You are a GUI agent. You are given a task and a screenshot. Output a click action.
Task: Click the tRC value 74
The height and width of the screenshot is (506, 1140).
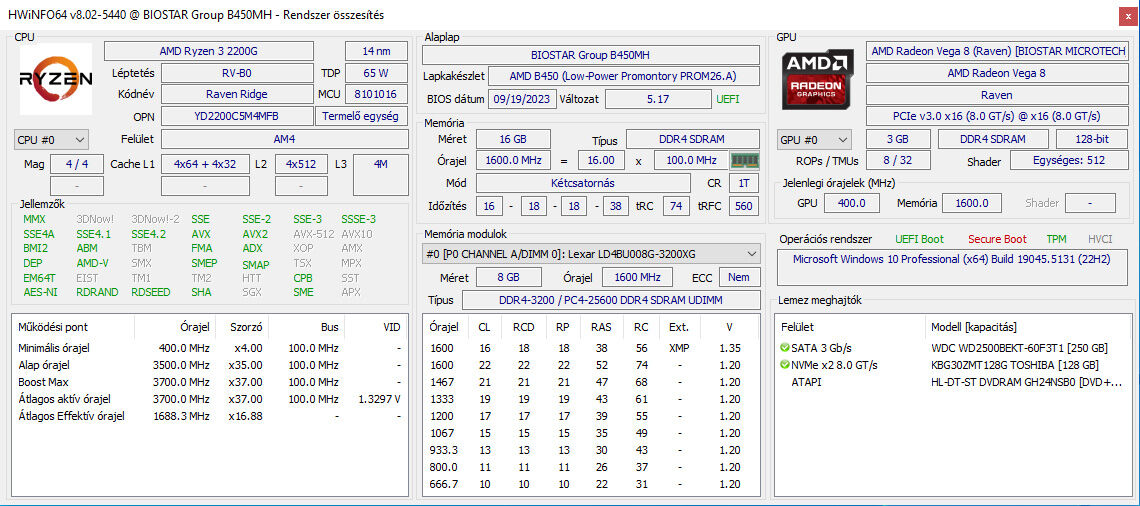(675, 206)
